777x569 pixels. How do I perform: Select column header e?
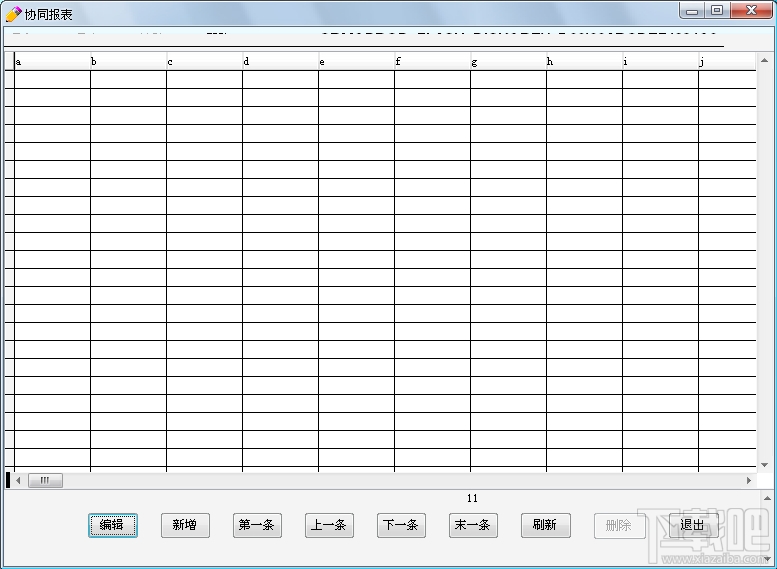pyautogui.click(x=356, y=61)
